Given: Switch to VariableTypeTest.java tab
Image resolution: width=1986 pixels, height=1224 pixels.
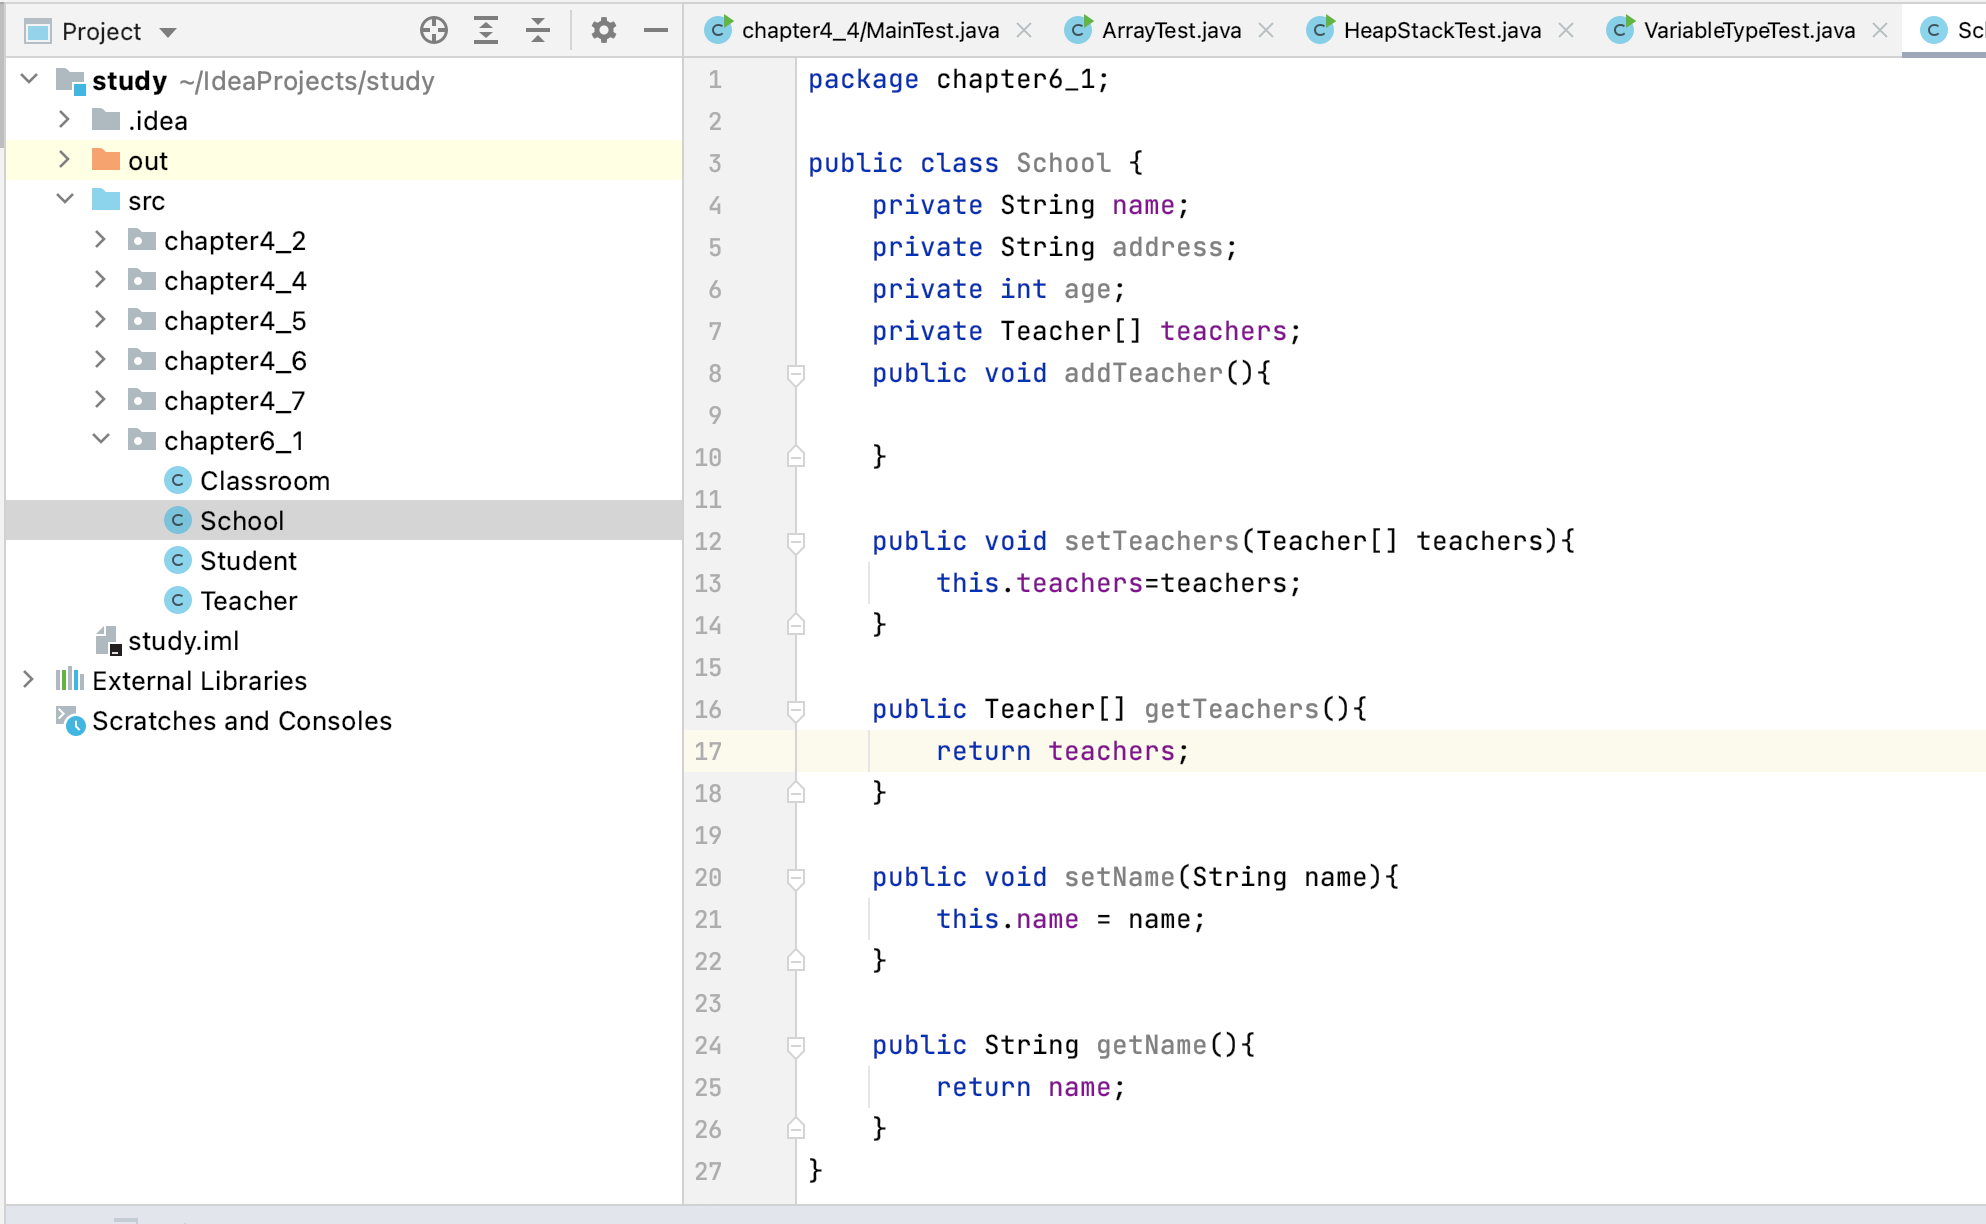Looking at the screenshot, I should (1749, 31).
